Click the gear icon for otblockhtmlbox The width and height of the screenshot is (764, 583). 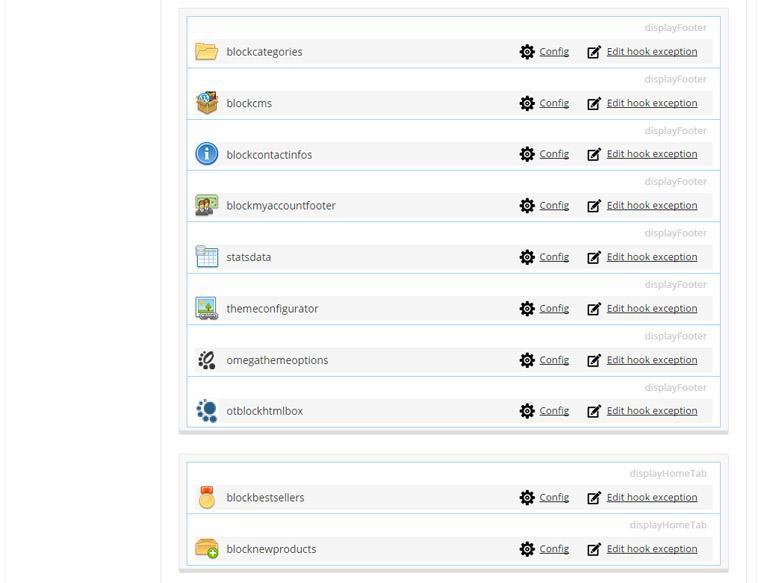[x=527, y=411]
